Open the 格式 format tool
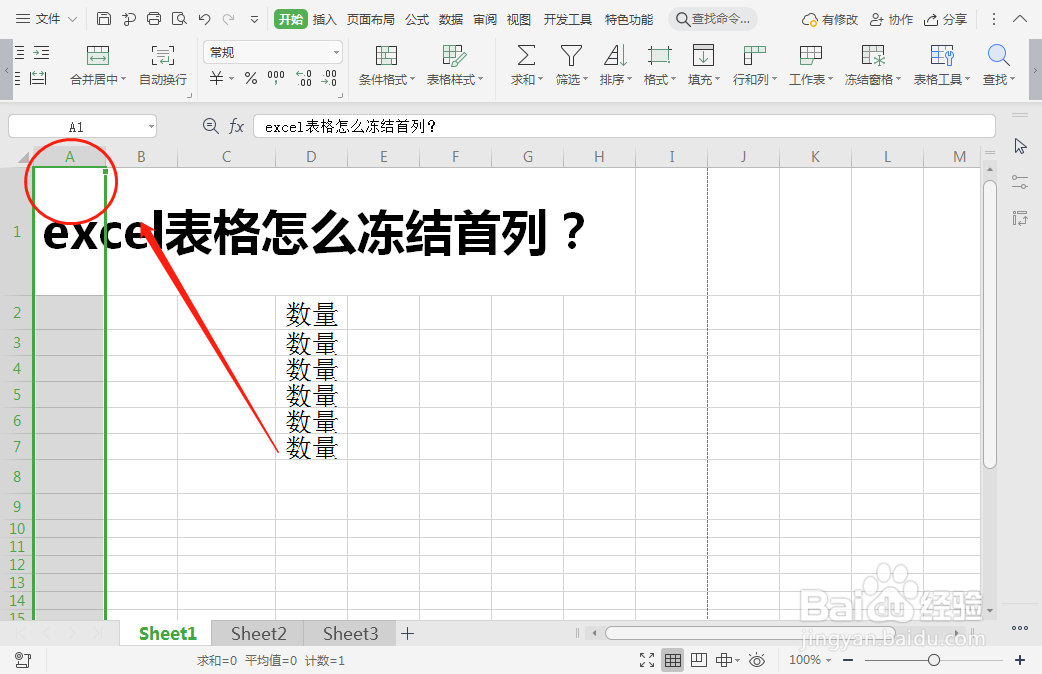Image resolution: width=1042 pixels, height=674 pixels. click(659, 65)
